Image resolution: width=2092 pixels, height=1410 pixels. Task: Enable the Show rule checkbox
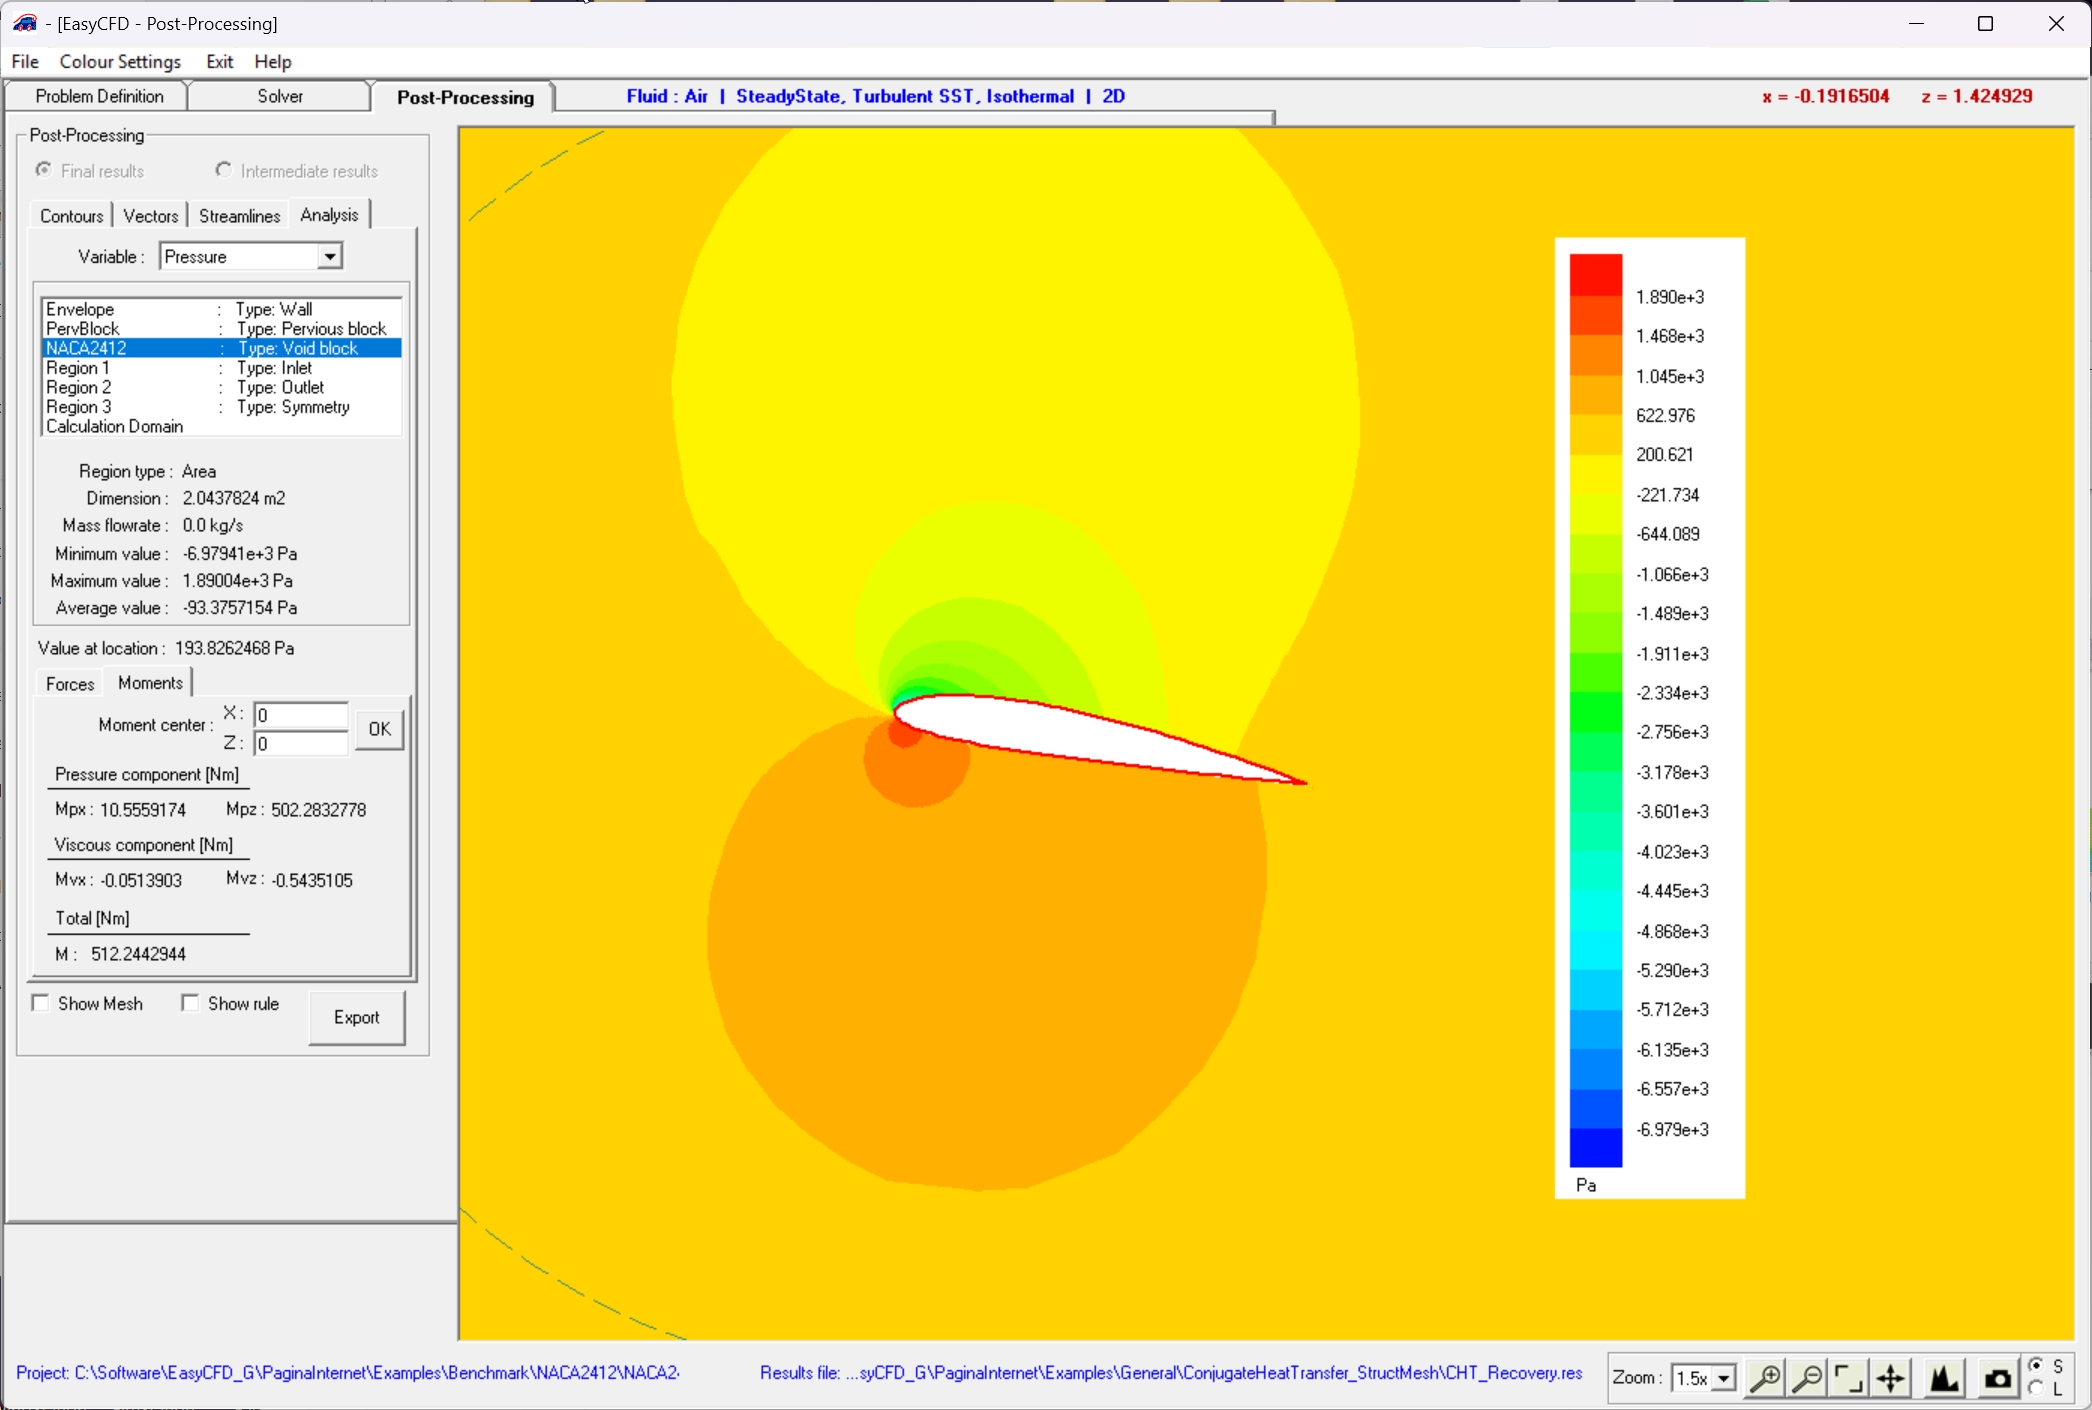click(x=190, y=1003)
